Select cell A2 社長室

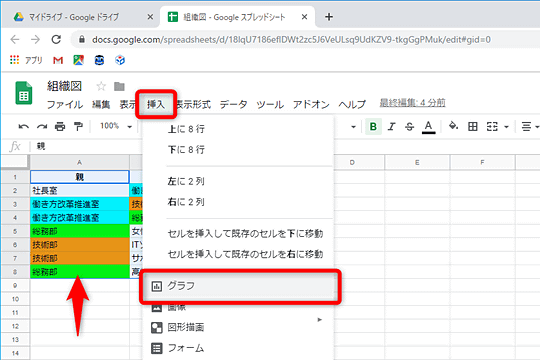tap(80, 190)
